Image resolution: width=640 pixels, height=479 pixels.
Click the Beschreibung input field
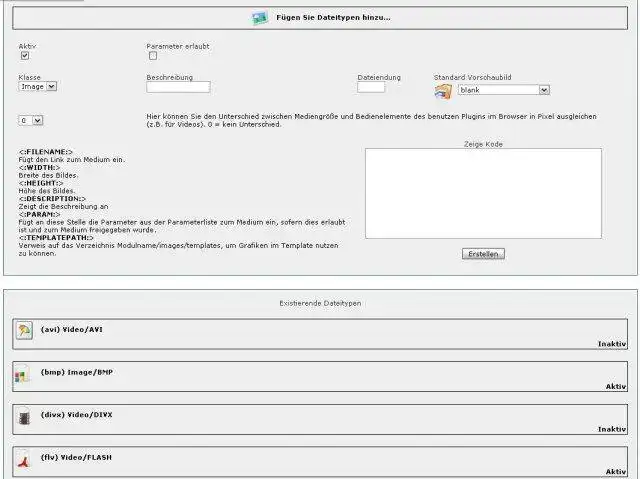[x=178, y=87]
